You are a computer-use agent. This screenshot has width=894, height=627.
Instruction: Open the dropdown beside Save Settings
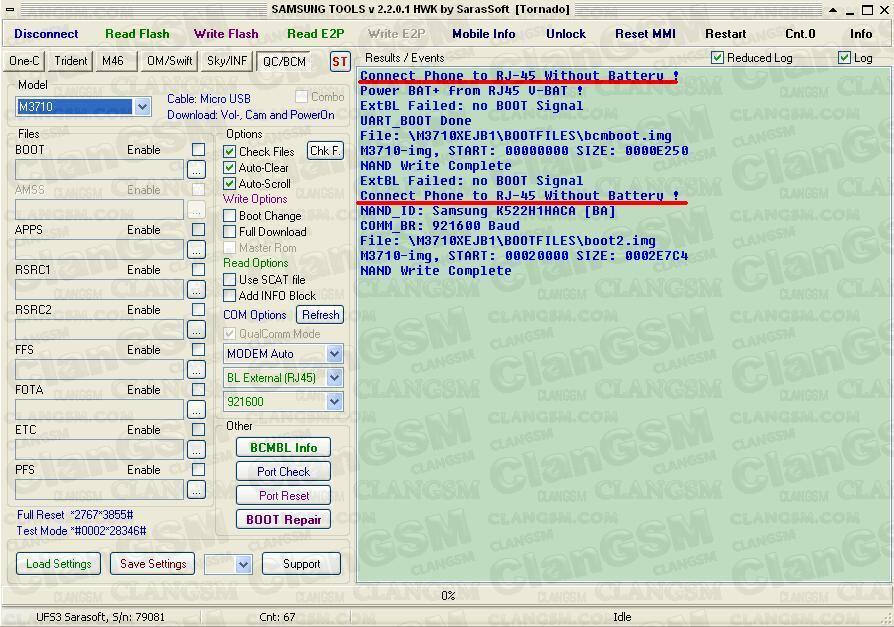(x=244, y=564)
